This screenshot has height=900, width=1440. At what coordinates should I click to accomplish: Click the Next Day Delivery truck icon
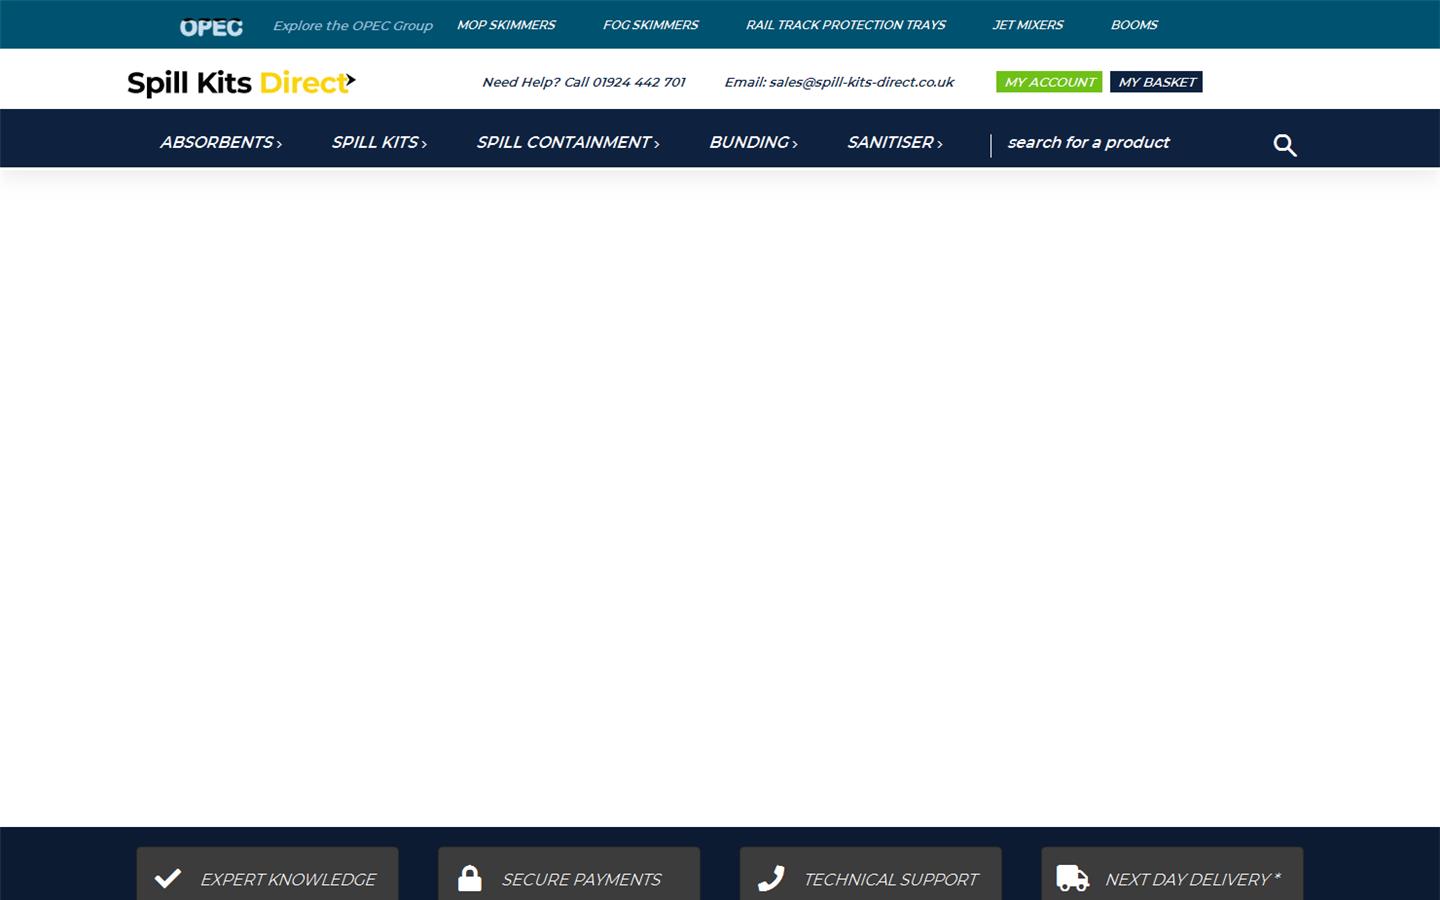pyautogui.click(x=1072, y=879)
